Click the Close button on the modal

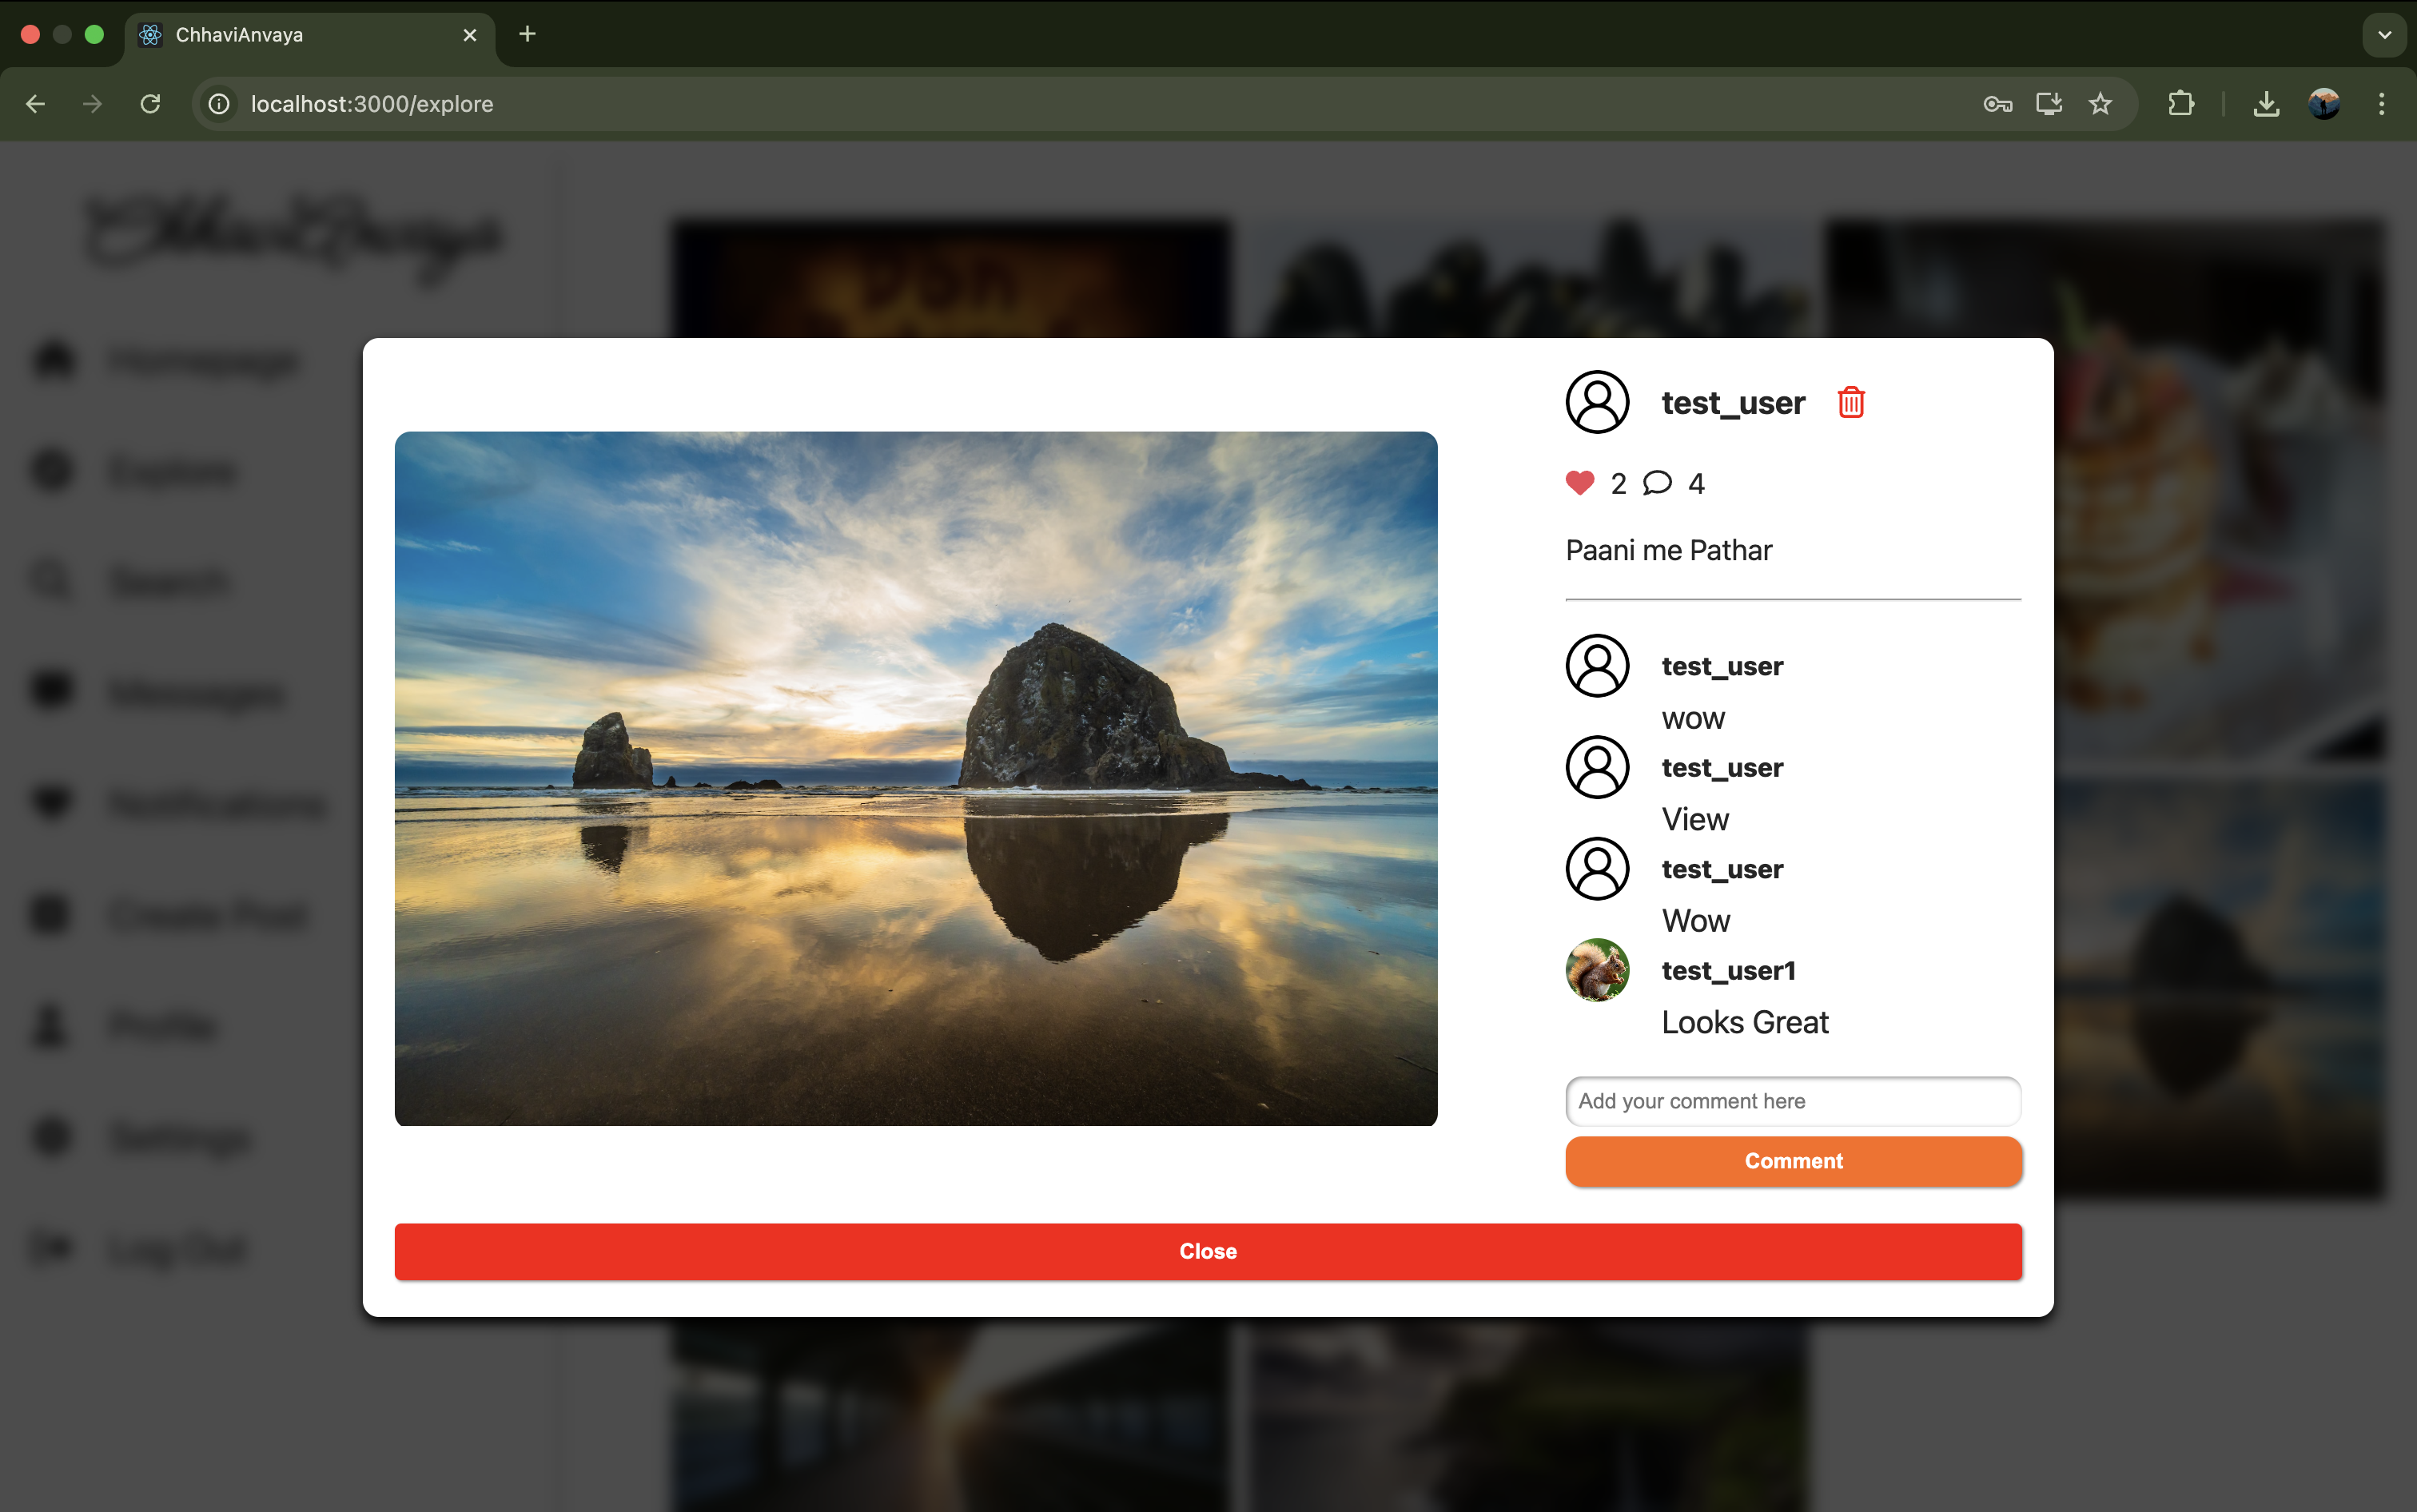[1207, 1251]
